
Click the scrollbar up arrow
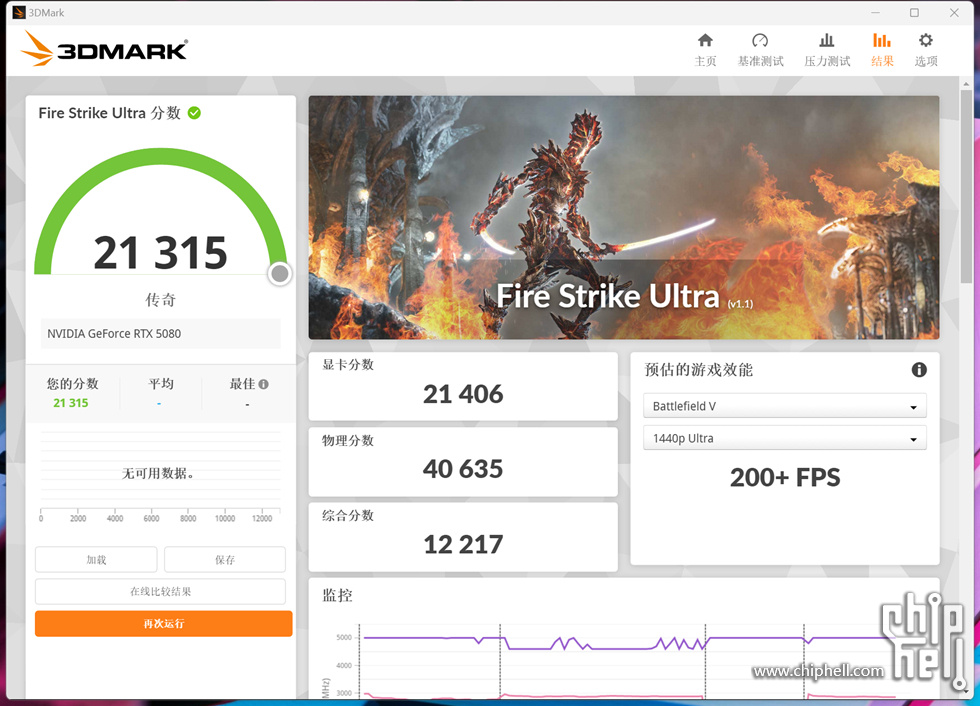click(966, 83)
